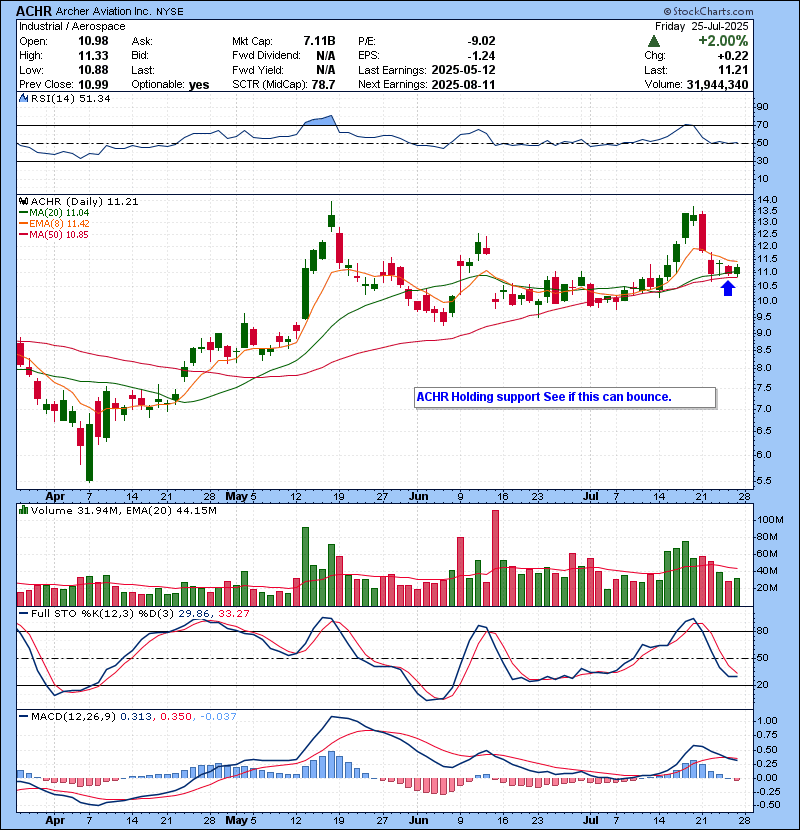The width and height of the screenshot is (800, 830).
Task: Click the May label on price chart axis
Action: pos(236,496)
